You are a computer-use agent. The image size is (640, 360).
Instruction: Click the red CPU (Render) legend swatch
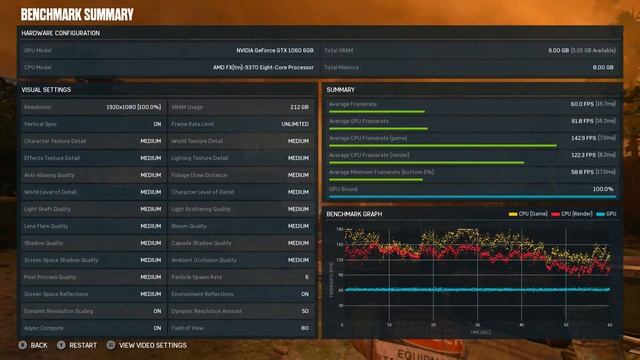point(556,214)
